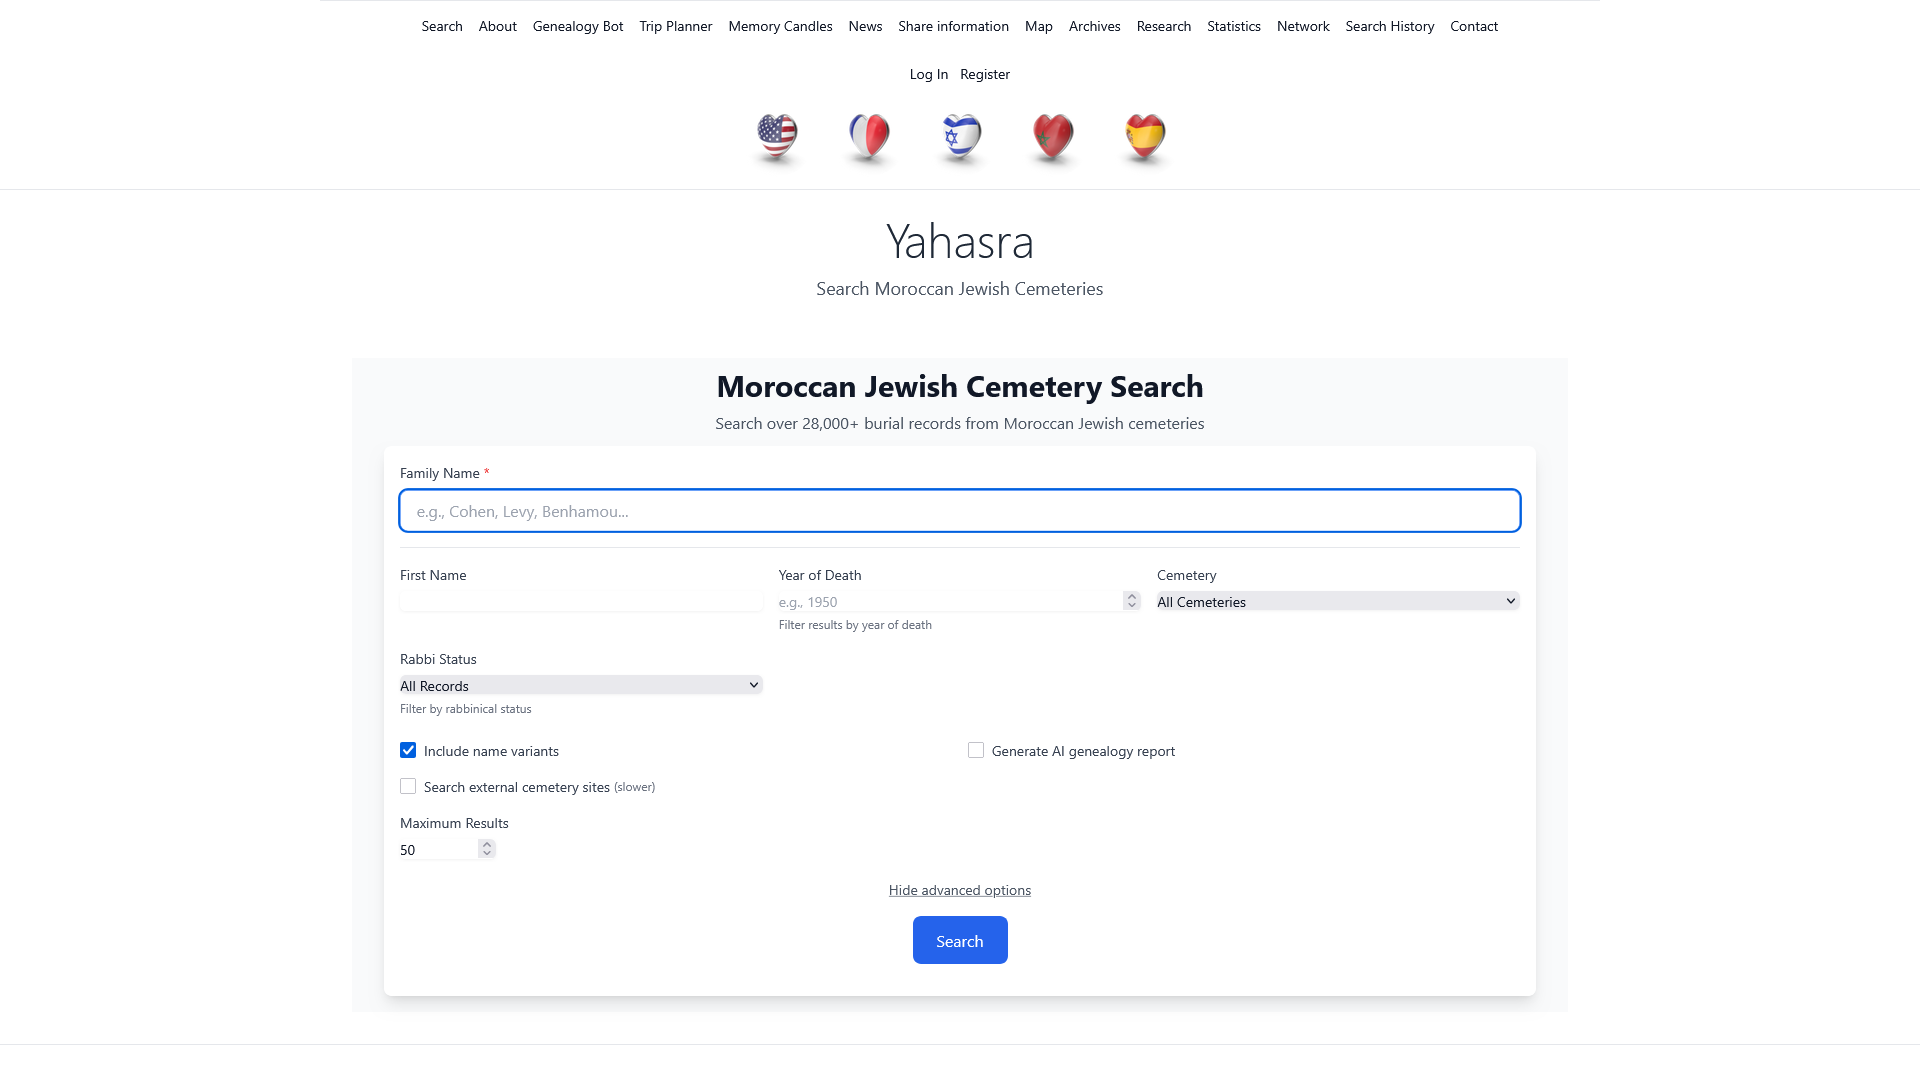Focus the Family Name input field

(959, 511)
